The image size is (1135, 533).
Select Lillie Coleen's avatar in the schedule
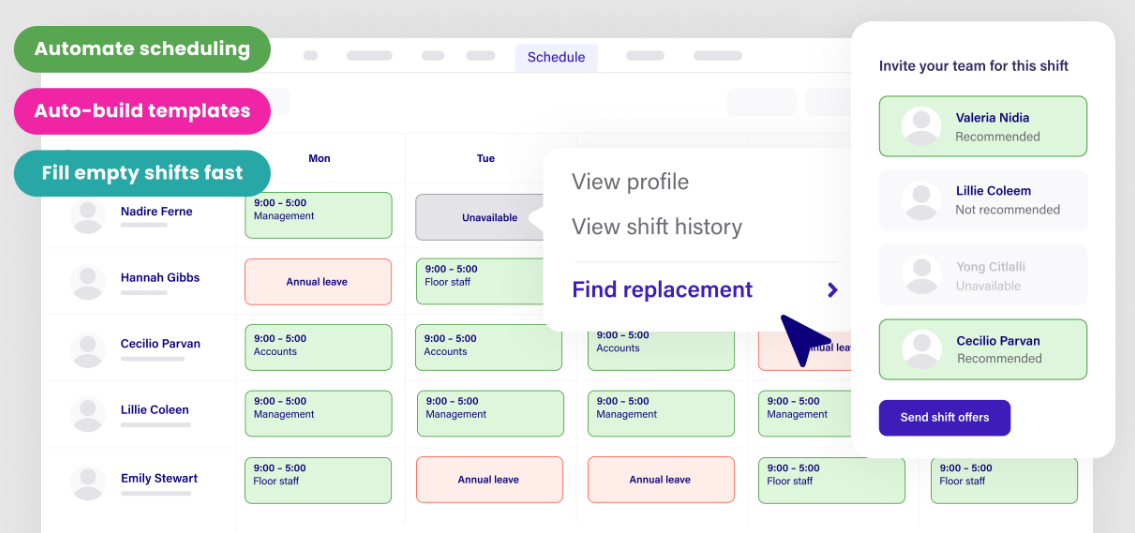(88, 415)
